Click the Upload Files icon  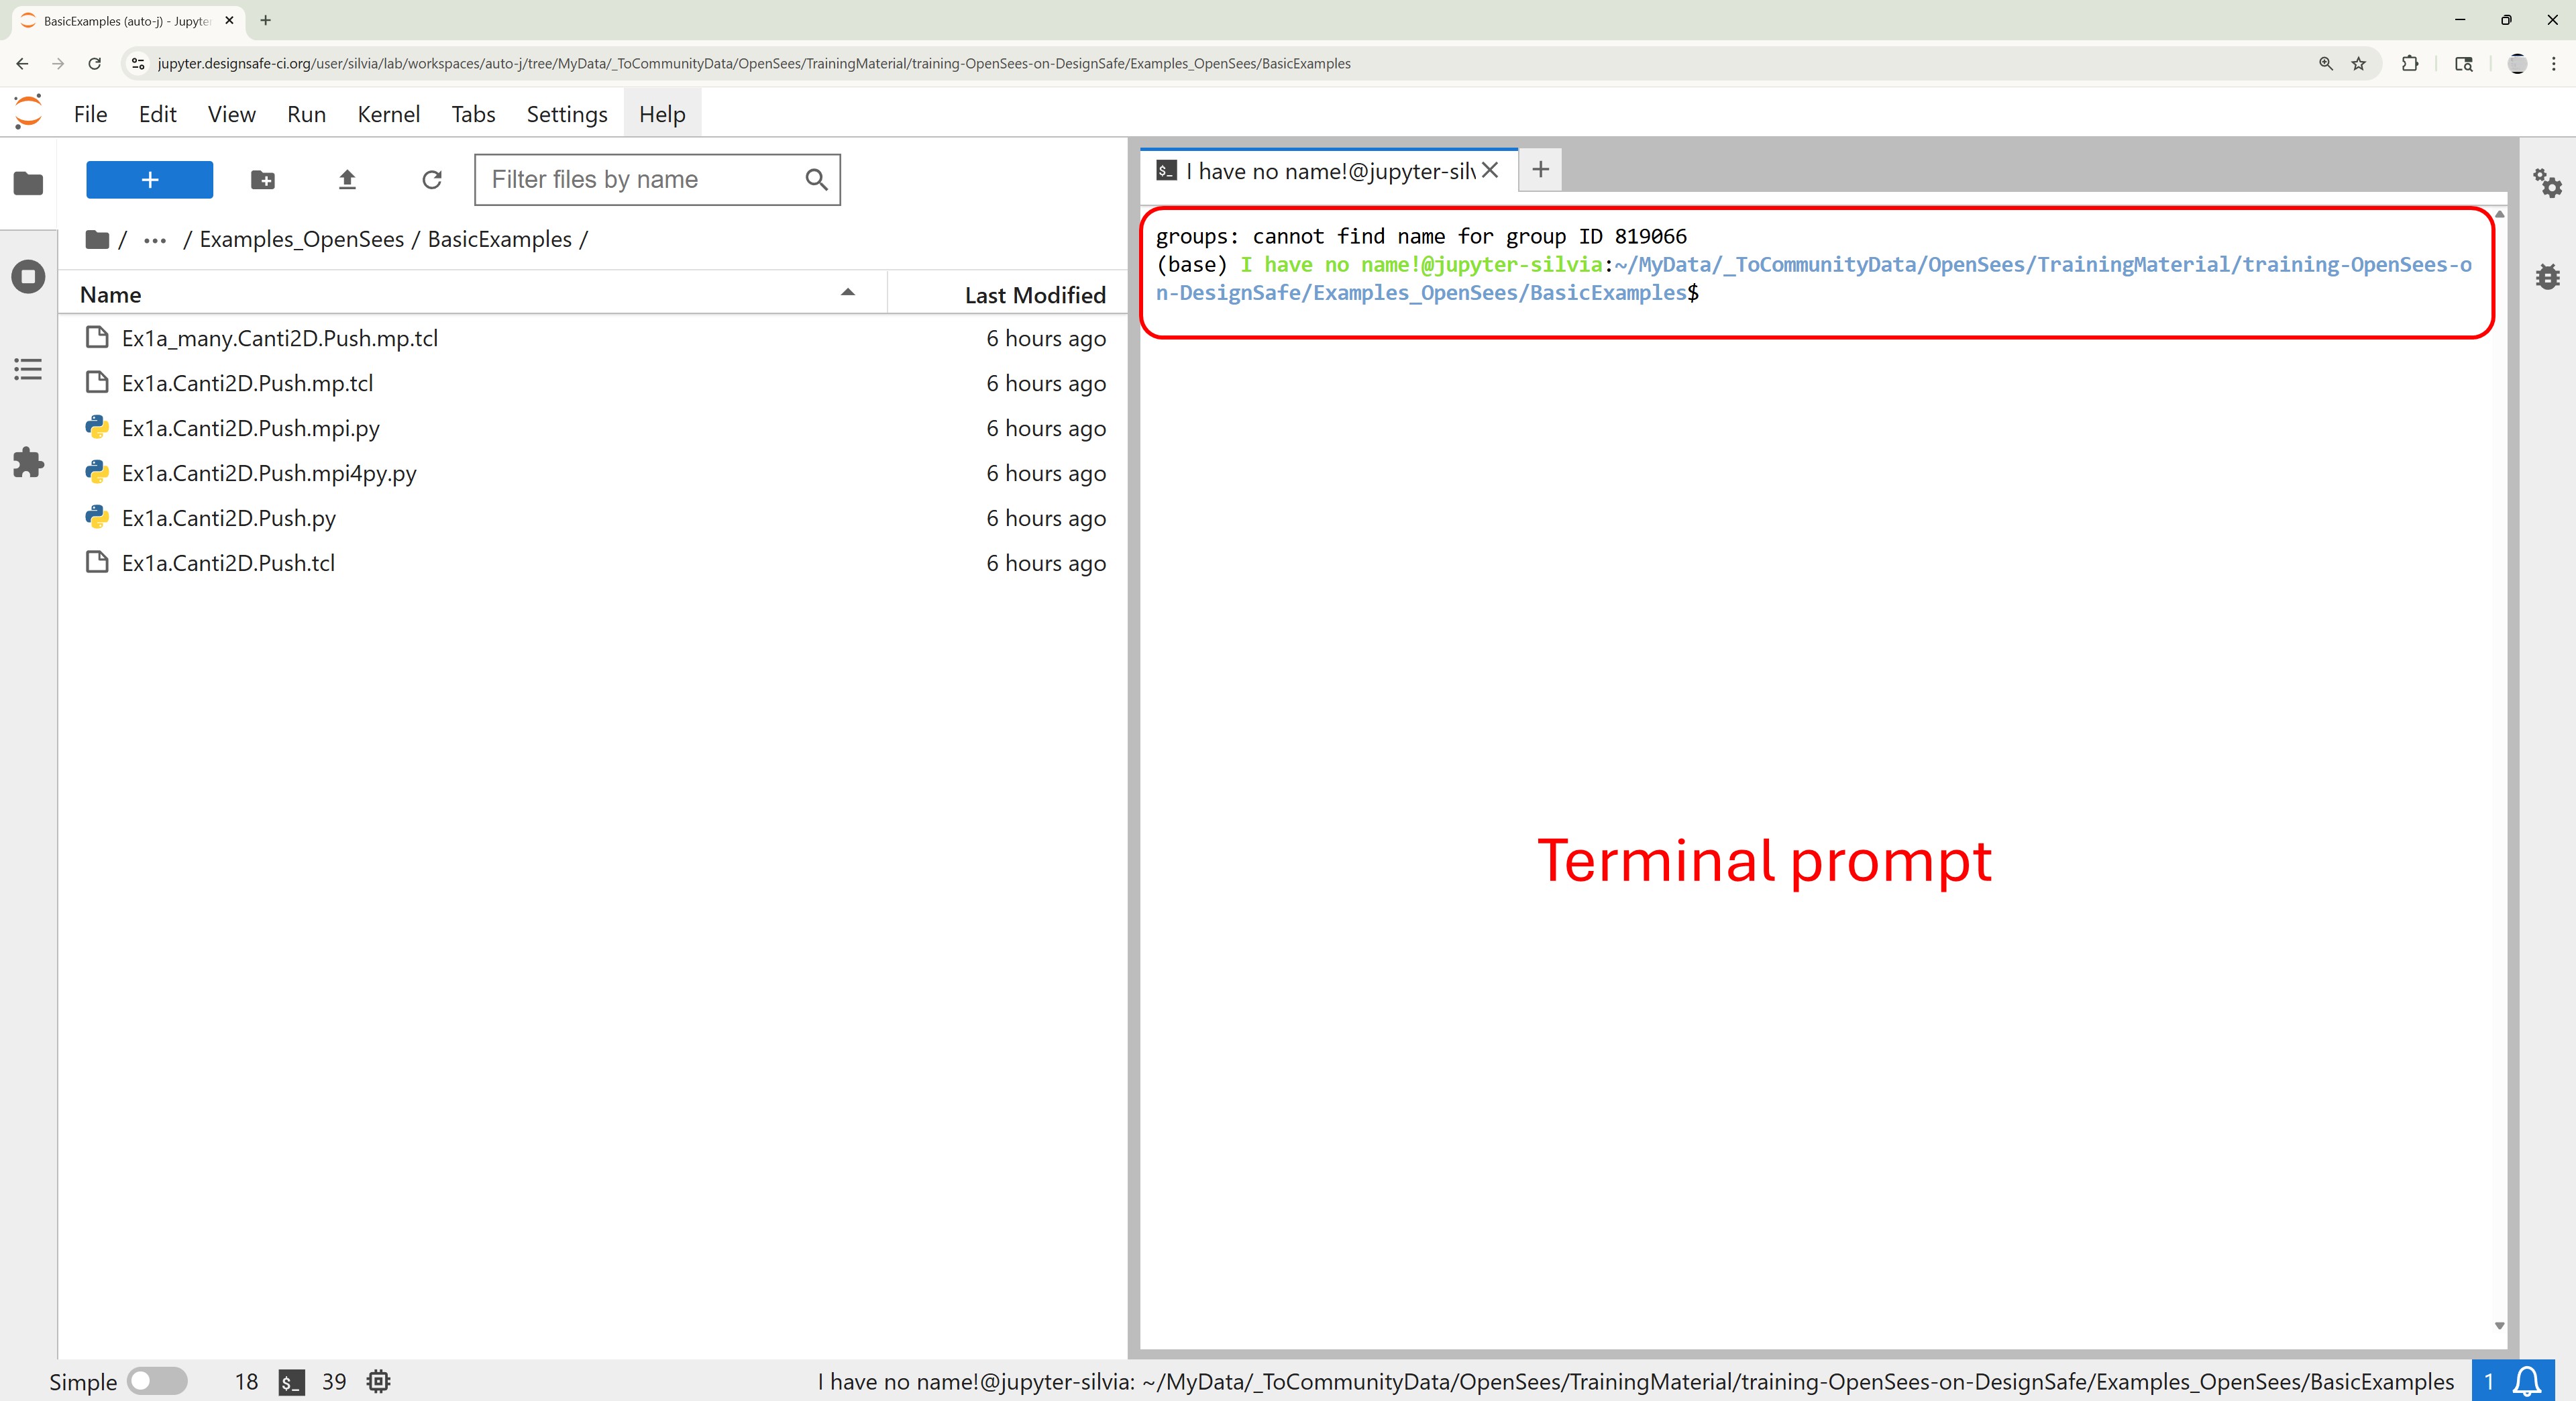(347, 180)
